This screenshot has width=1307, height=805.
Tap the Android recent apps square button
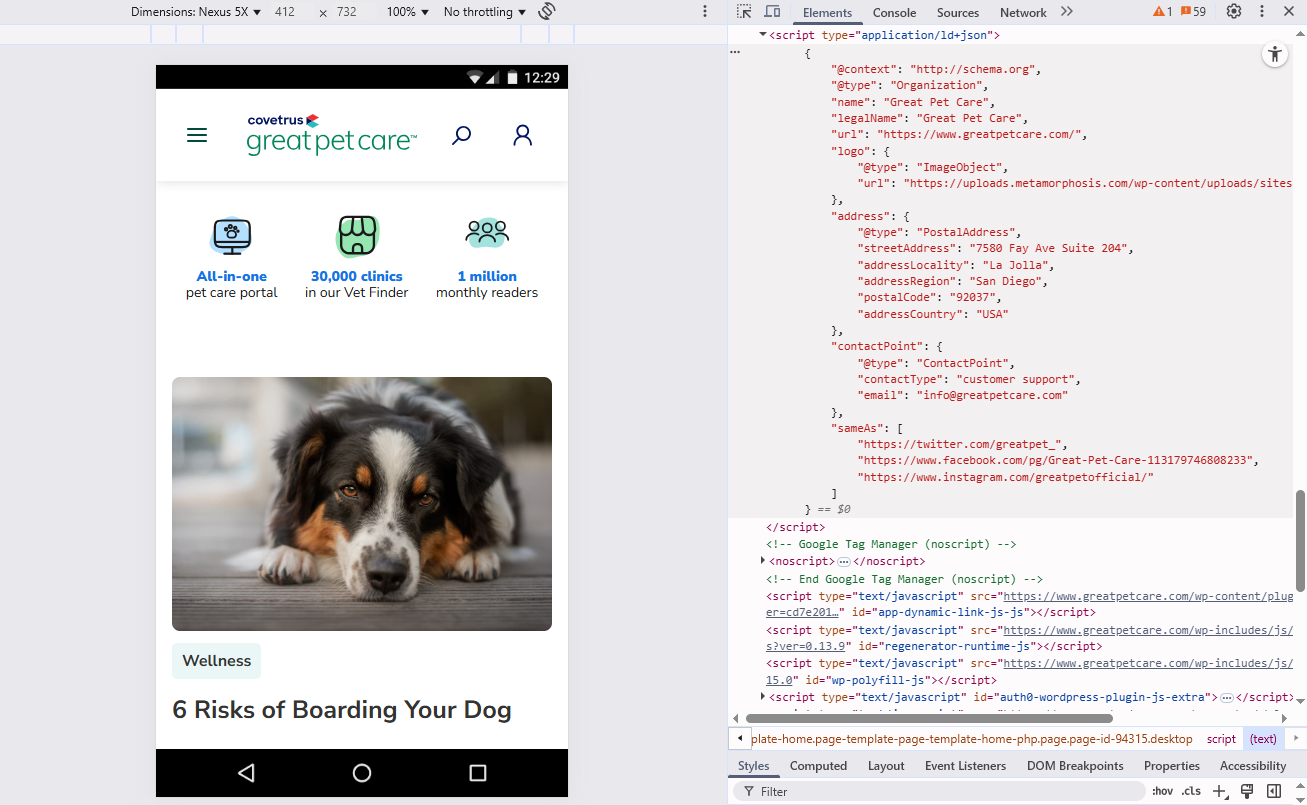tap(478, 773)
